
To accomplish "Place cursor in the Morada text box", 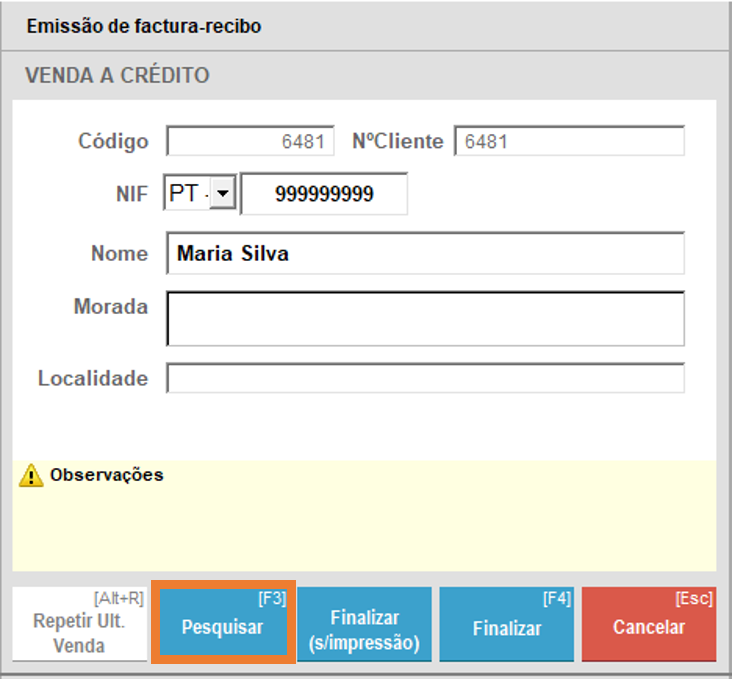I will 425,319.
